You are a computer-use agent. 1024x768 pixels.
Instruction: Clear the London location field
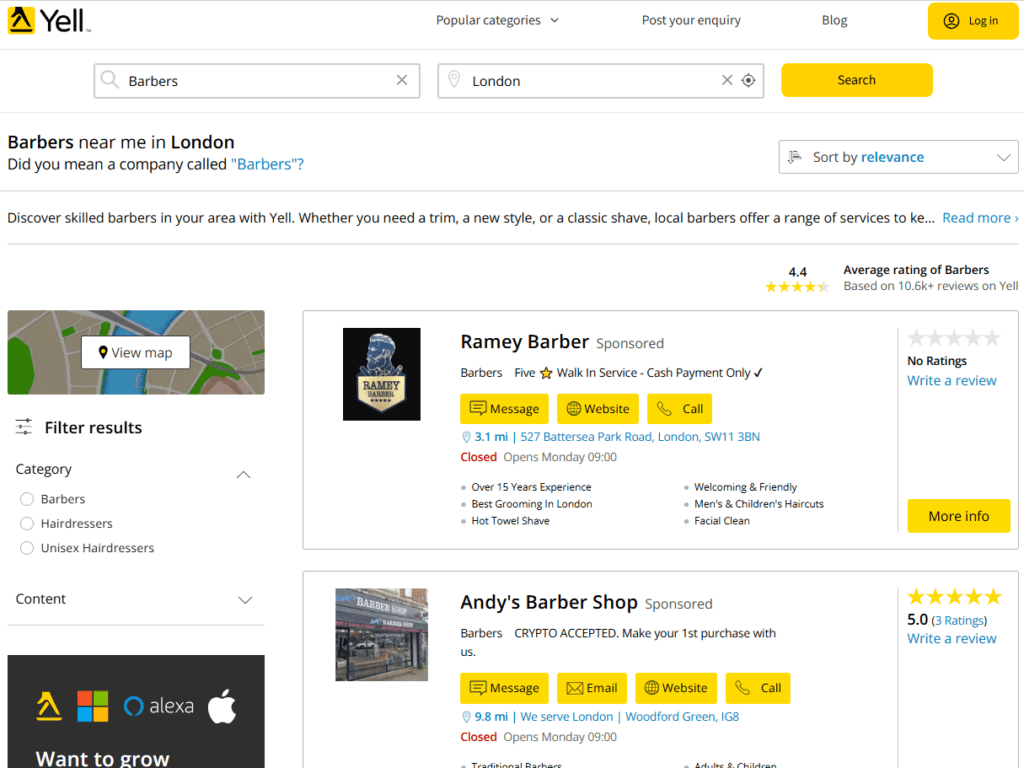tap(727, 80)
